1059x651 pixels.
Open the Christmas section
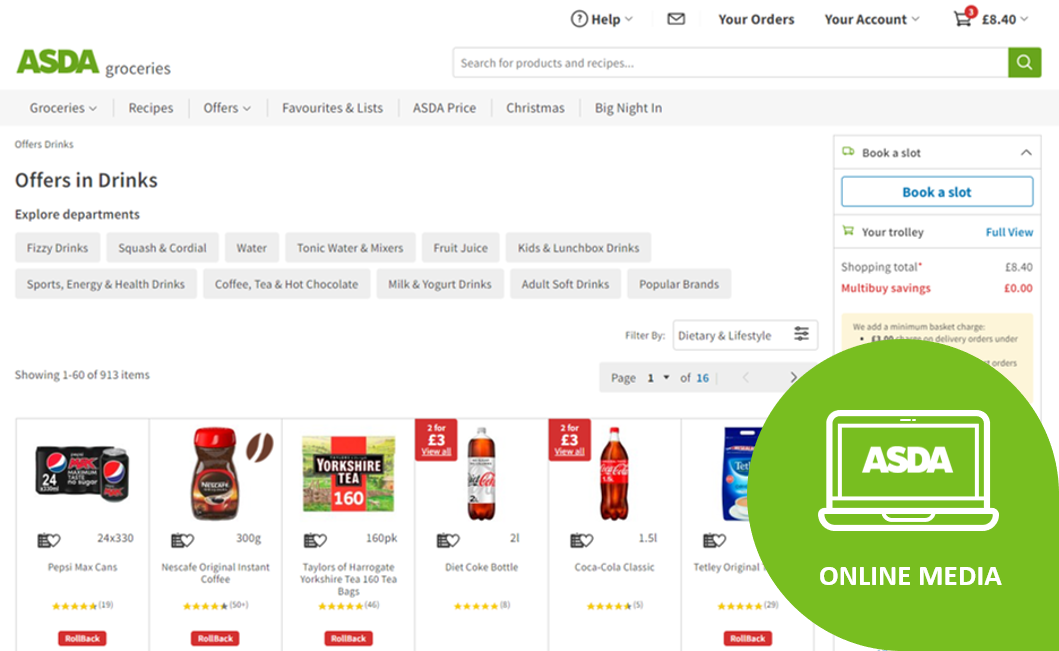coord(536,108)
